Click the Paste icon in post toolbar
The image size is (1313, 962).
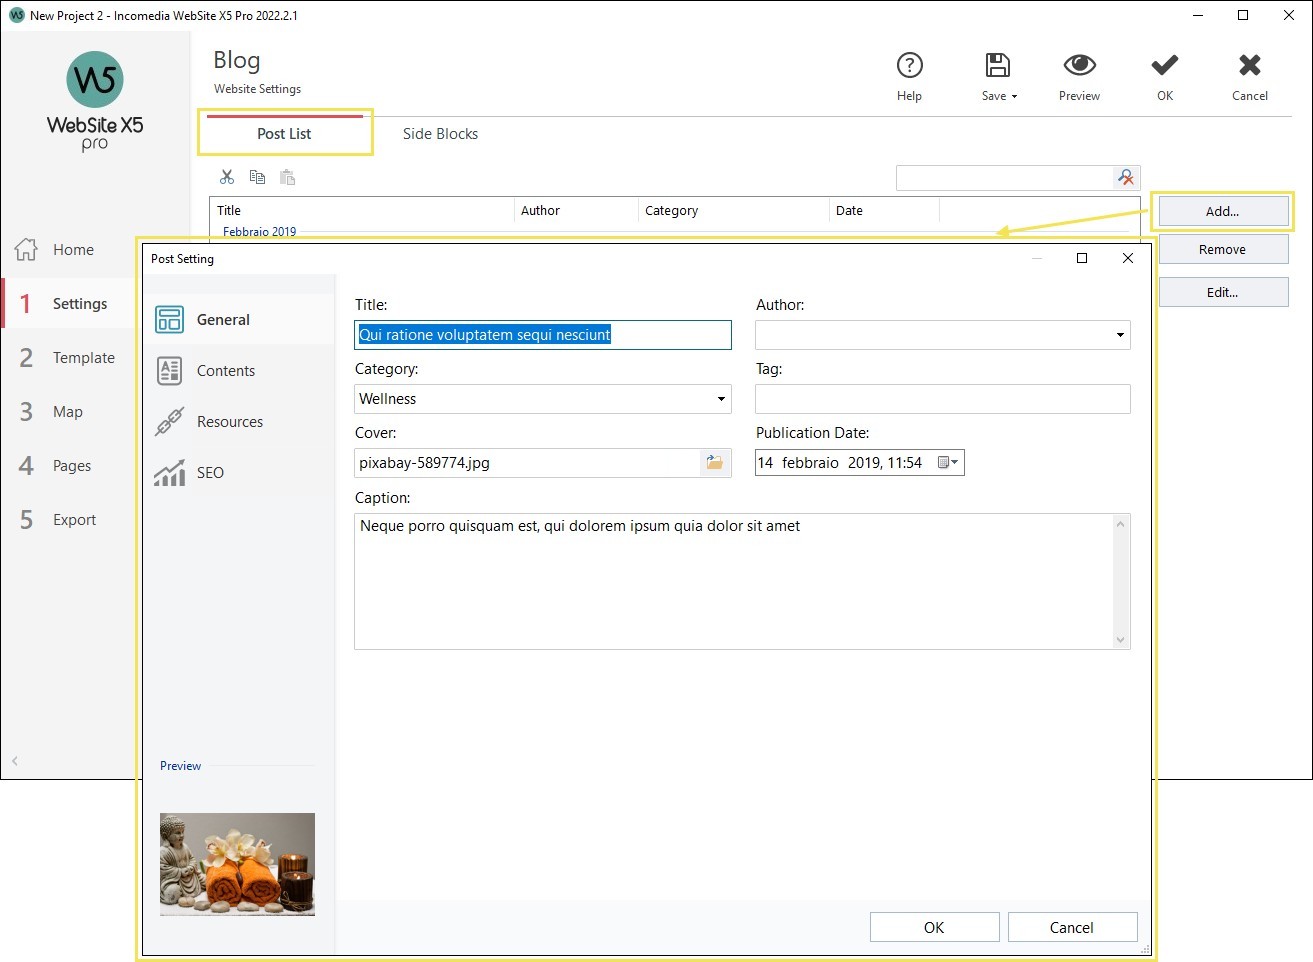coord(287,176)
